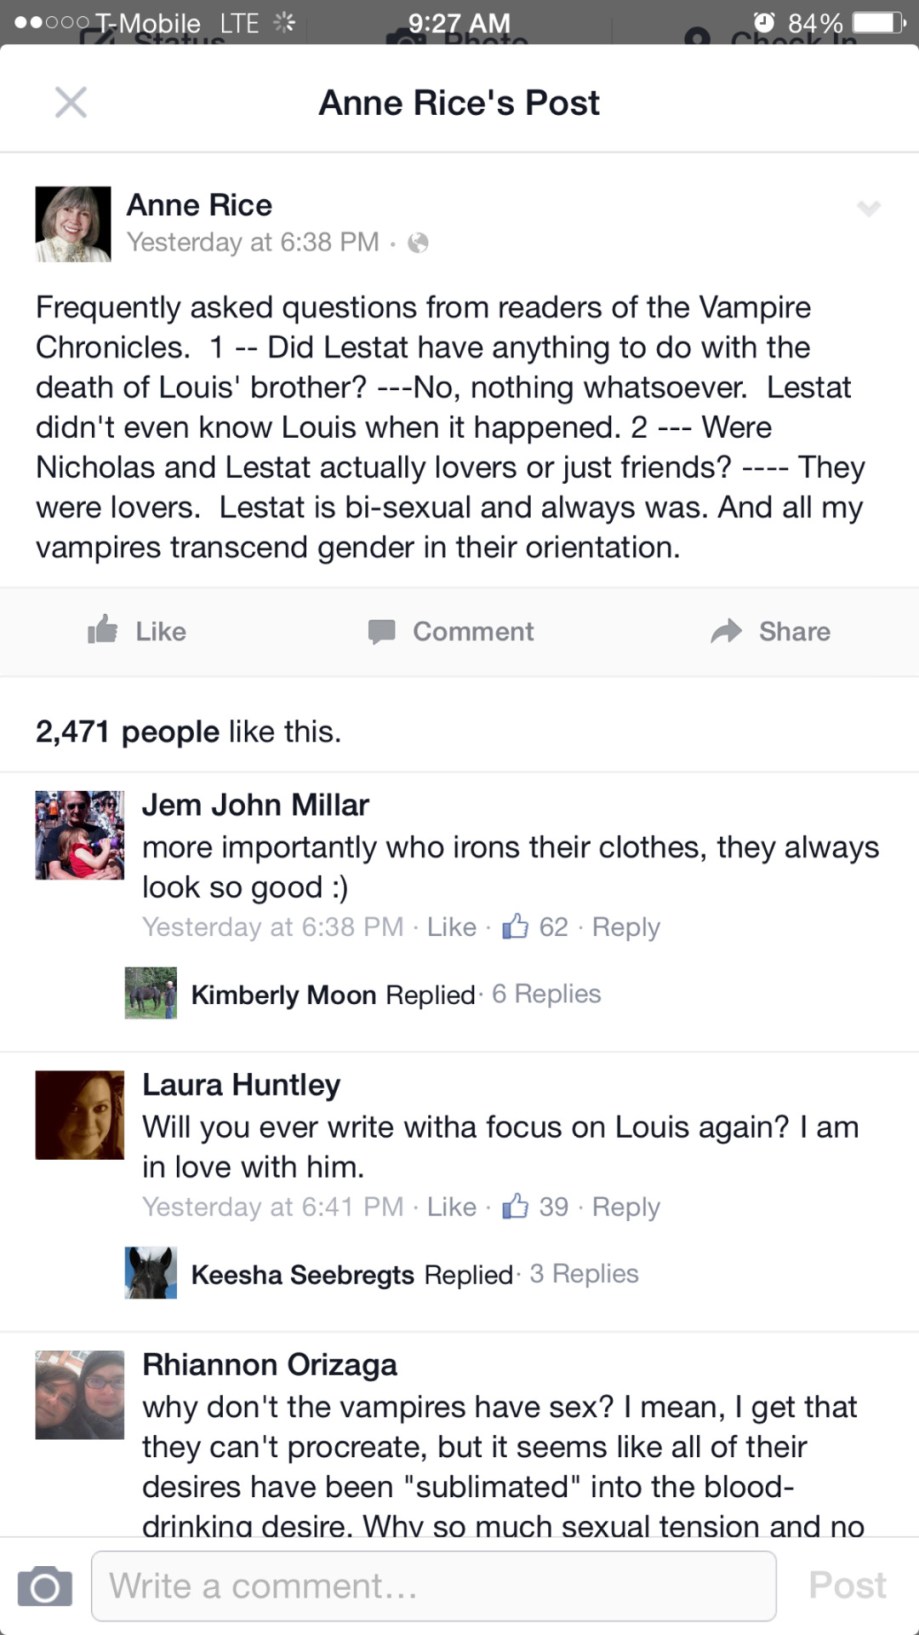Focus the Write a comment field
This screenshot has width=919, height=1635.
pos(433,1586)
